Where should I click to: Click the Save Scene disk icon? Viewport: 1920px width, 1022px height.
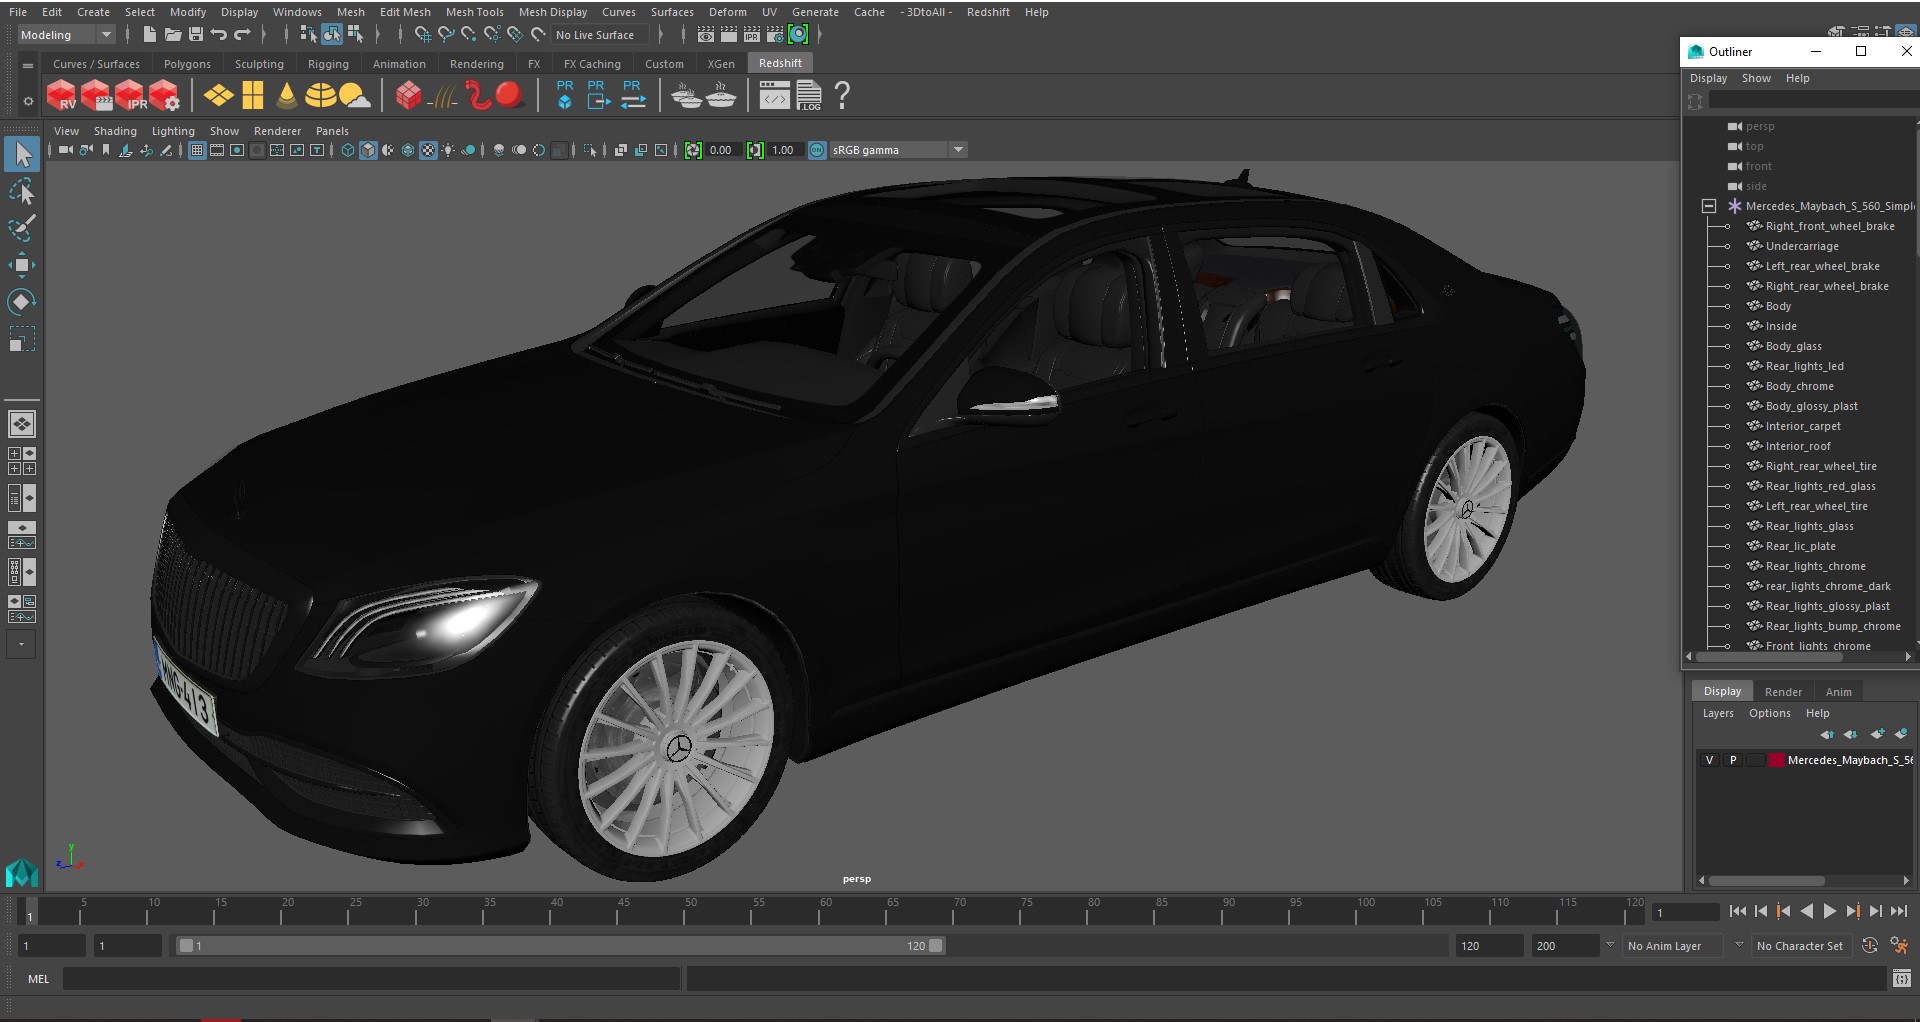pos(195,35)
